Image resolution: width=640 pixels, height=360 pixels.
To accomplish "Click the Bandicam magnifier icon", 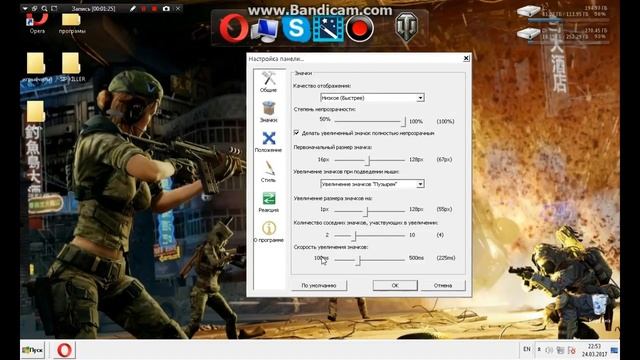I will tap(44, 8).
